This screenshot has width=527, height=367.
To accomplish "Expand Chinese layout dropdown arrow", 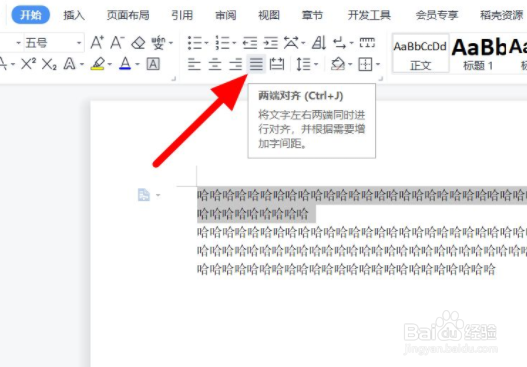I will pos(303,43).
